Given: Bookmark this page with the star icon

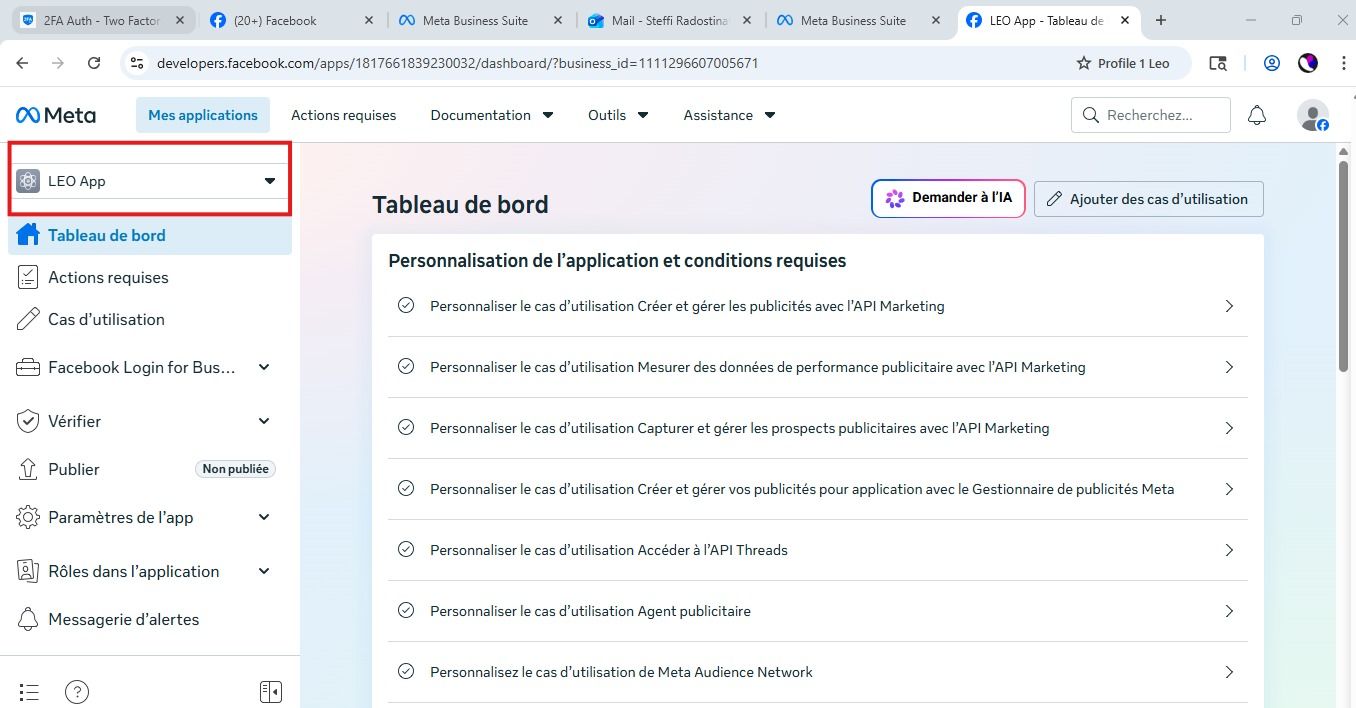Looking at the screenshot, I should (1083, 63).
